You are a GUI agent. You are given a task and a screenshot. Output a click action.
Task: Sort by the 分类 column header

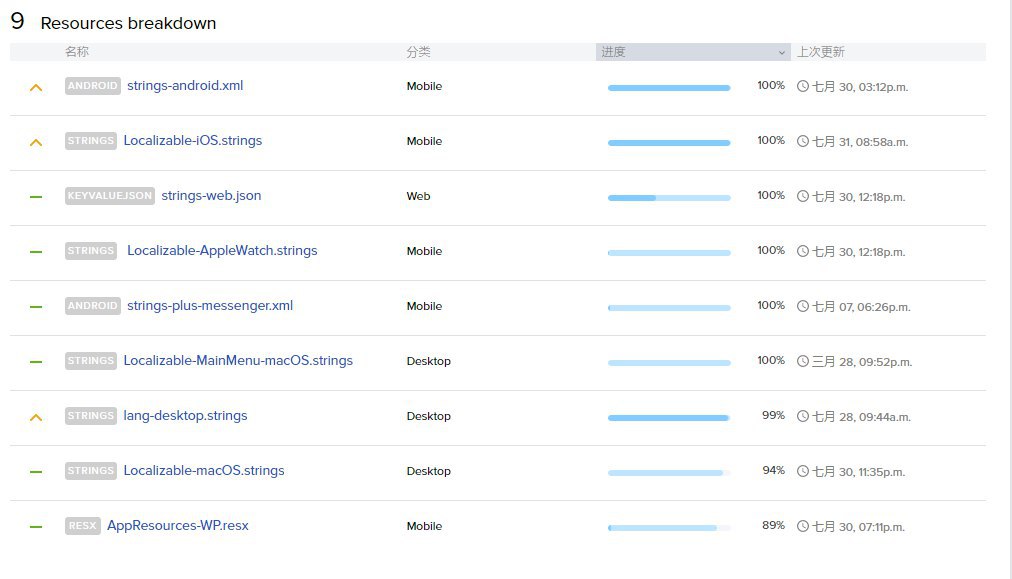tap(418, 52)
